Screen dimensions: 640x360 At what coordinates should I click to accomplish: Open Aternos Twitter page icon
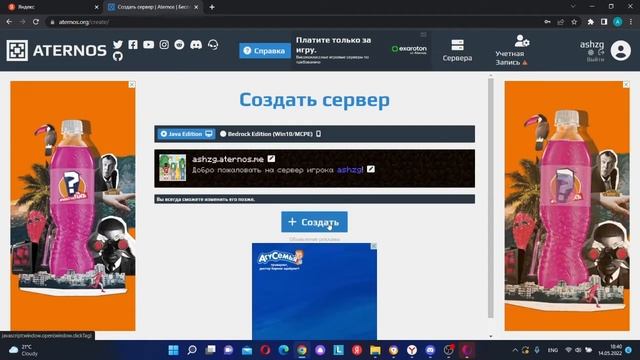click(x=118, y=44)
